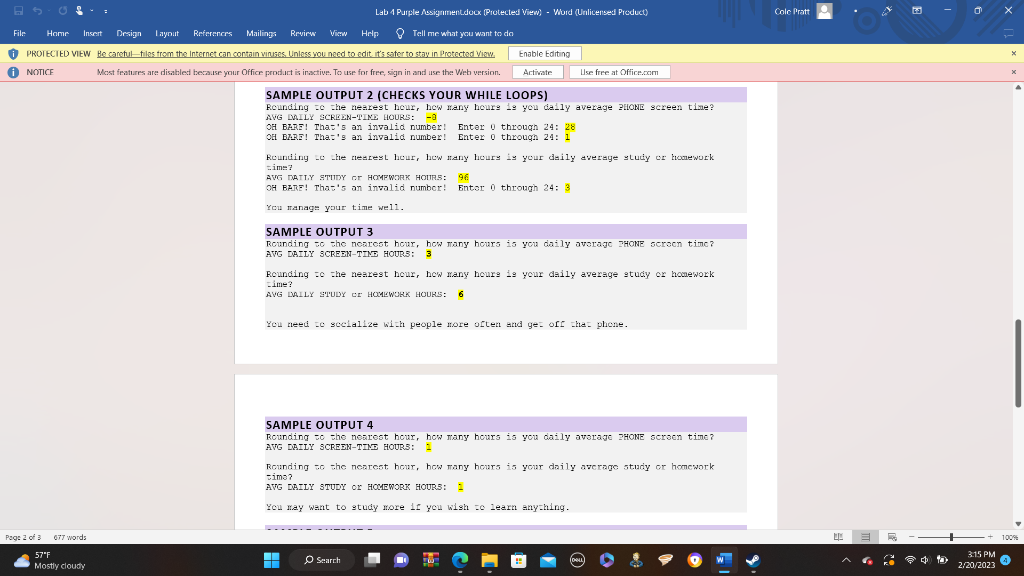This screenshot has width=1024, height=576.
Task: Click Page 2 of 3 status indicator
Action: point(23,537)
